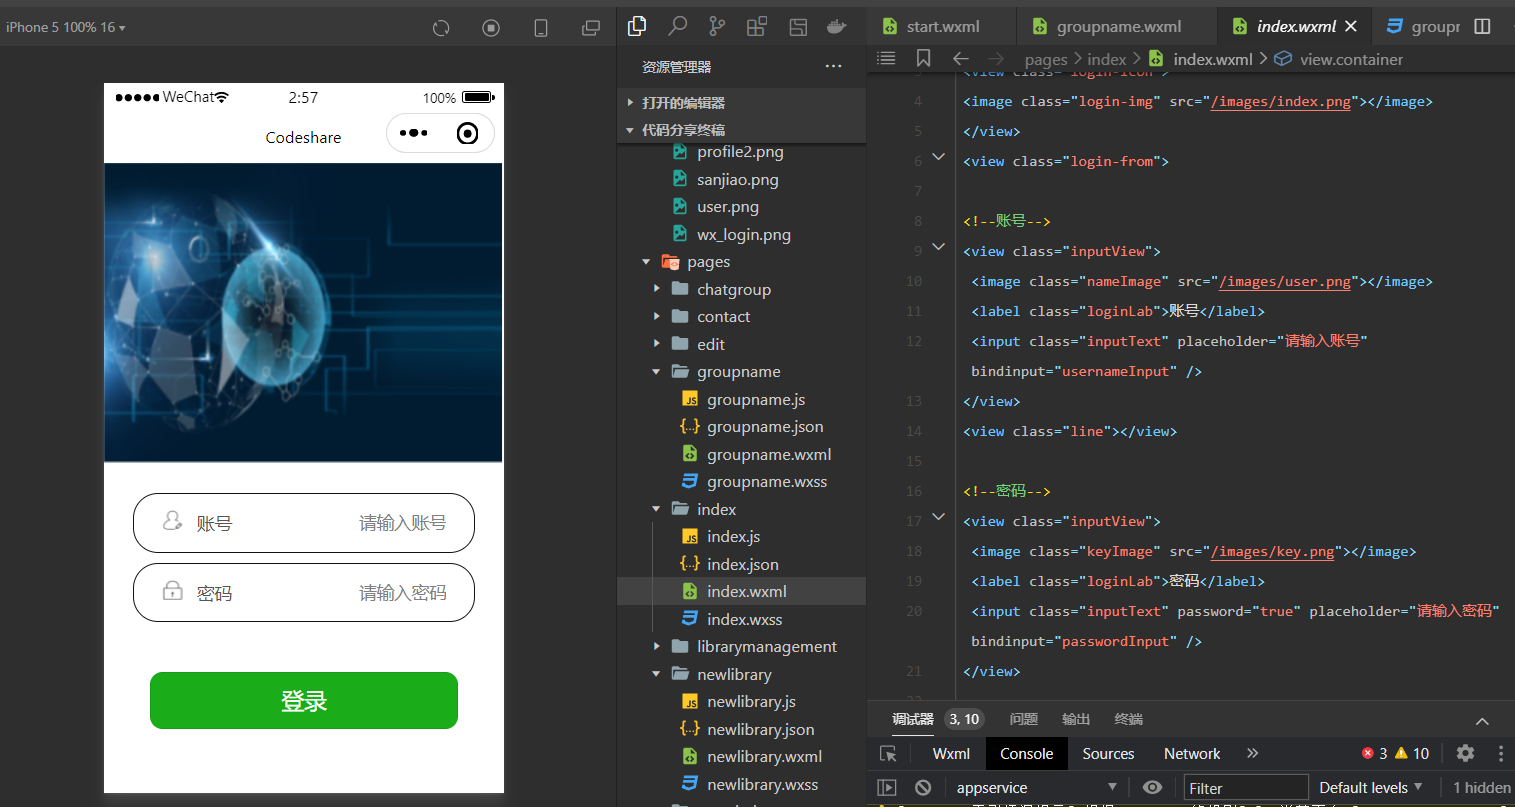Toggle the phone device preview icon
The height and width of the screenshot is (807, 1515).
coord(541,28)
